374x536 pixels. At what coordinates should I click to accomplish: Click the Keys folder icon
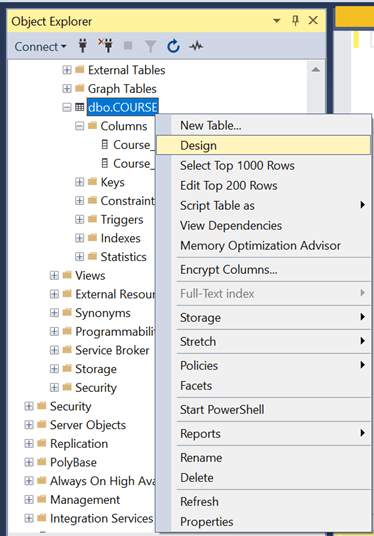(92, 182)
